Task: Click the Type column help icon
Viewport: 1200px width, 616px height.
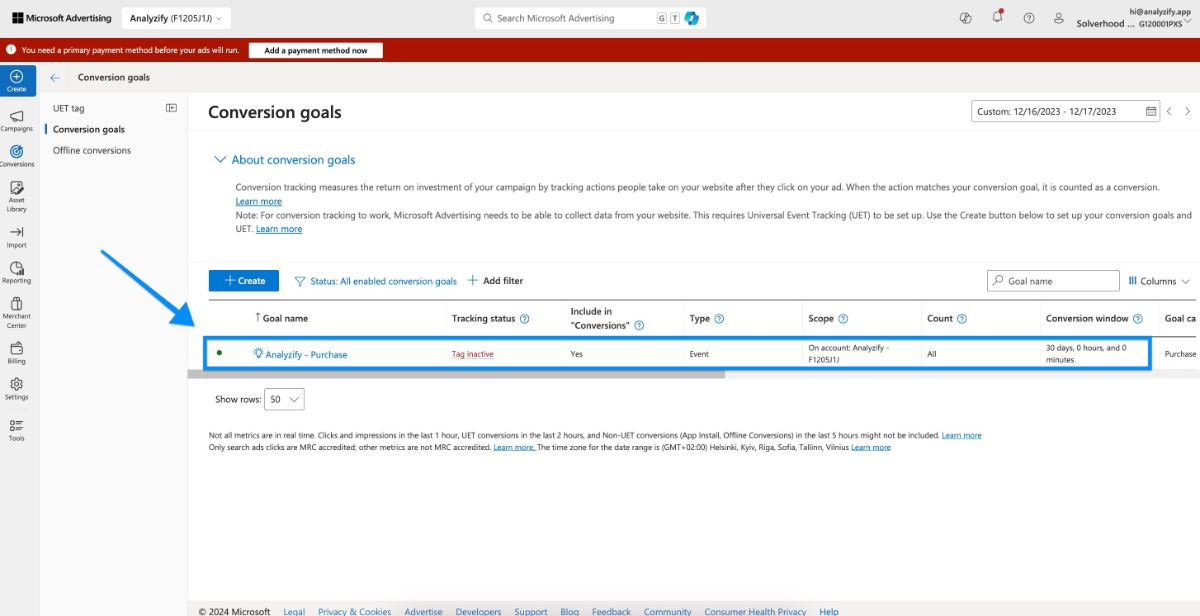Action: click(719, 319)
